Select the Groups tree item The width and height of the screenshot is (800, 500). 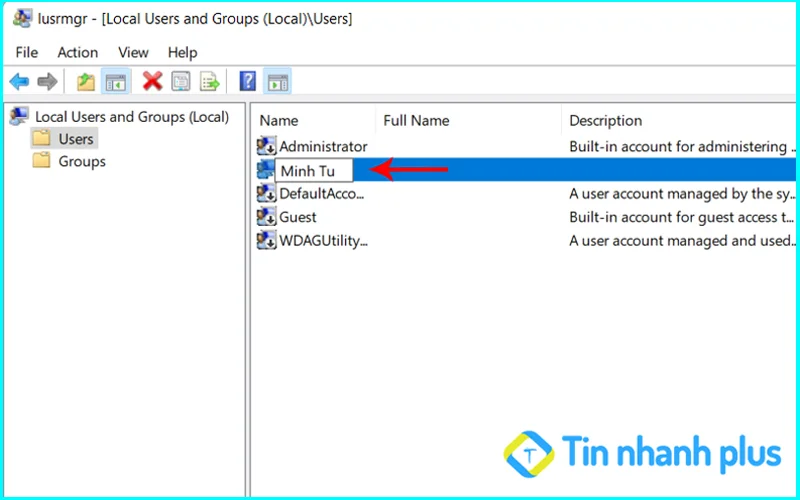pyautogui.click(x=82, y=162)
